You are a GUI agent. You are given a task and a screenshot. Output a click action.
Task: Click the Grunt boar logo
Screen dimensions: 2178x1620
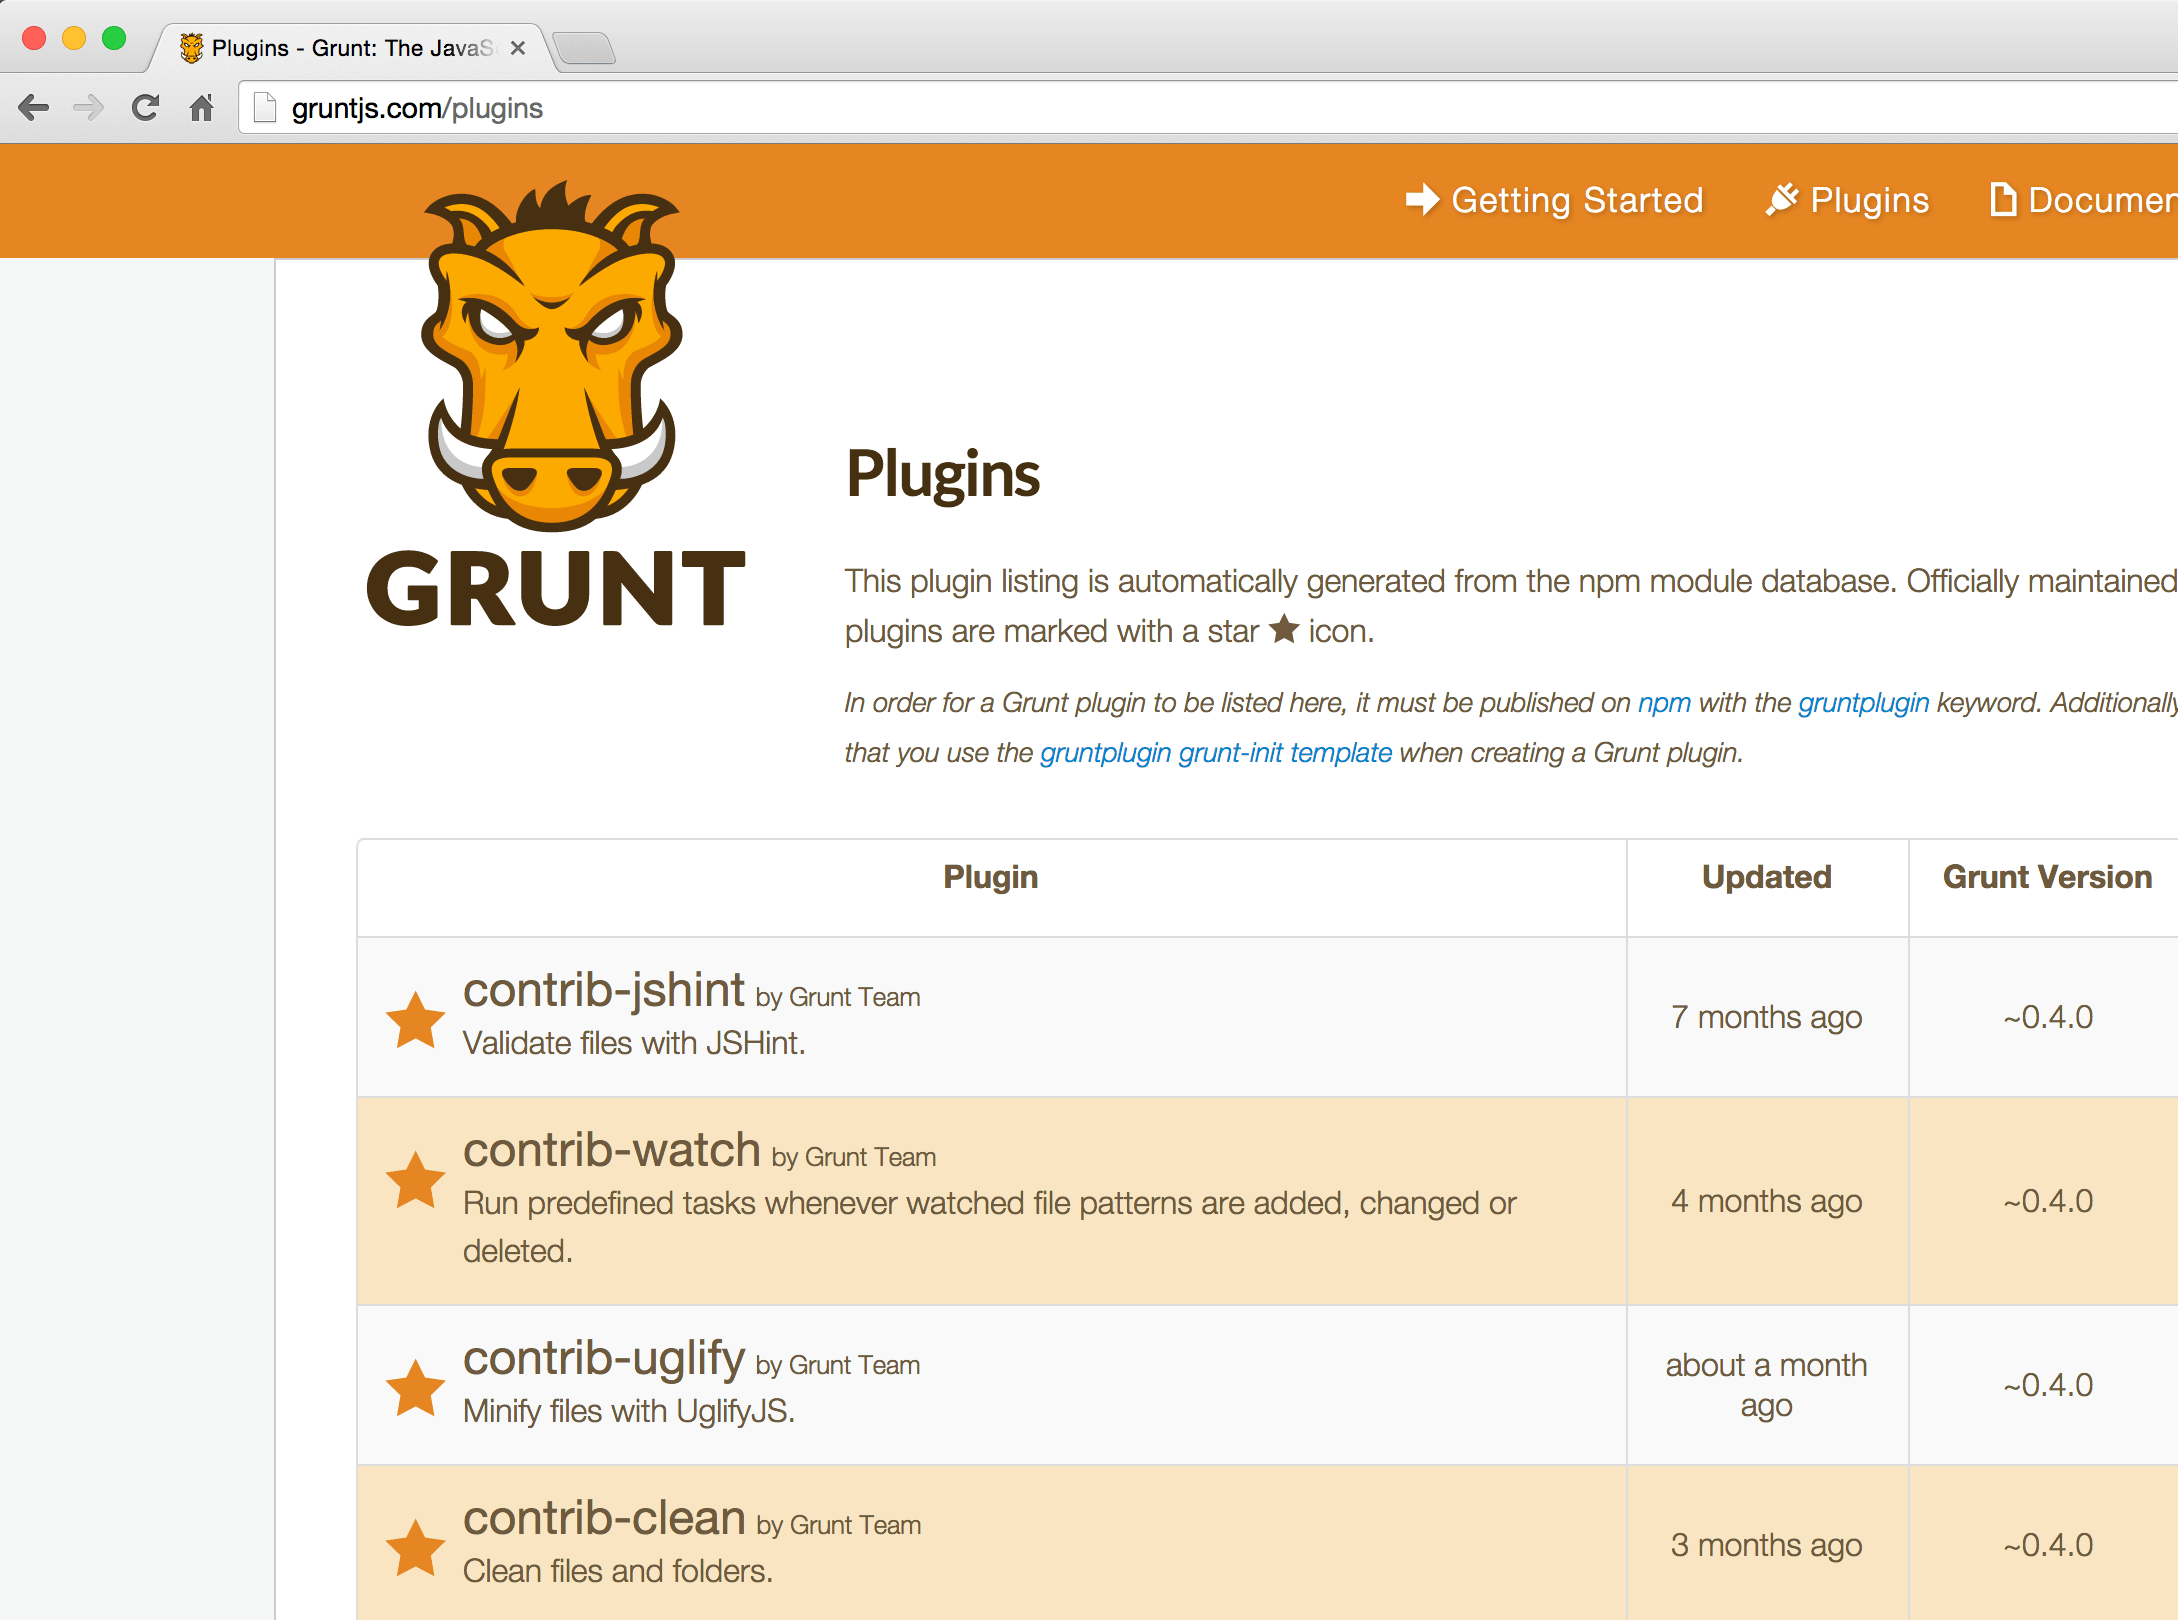(x=553, y=355)
